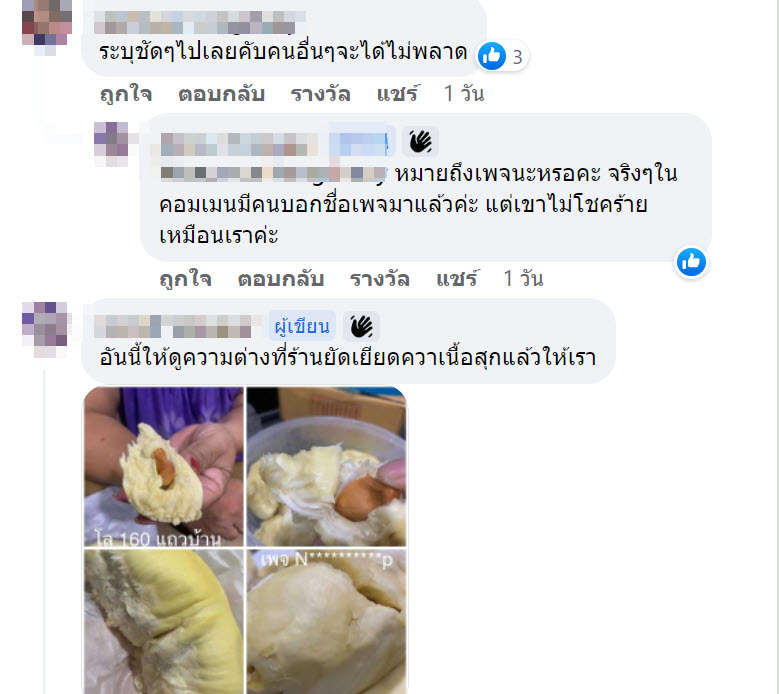Click แชร์ under the reply comment
779x694 pixels.
pos(457,279)
